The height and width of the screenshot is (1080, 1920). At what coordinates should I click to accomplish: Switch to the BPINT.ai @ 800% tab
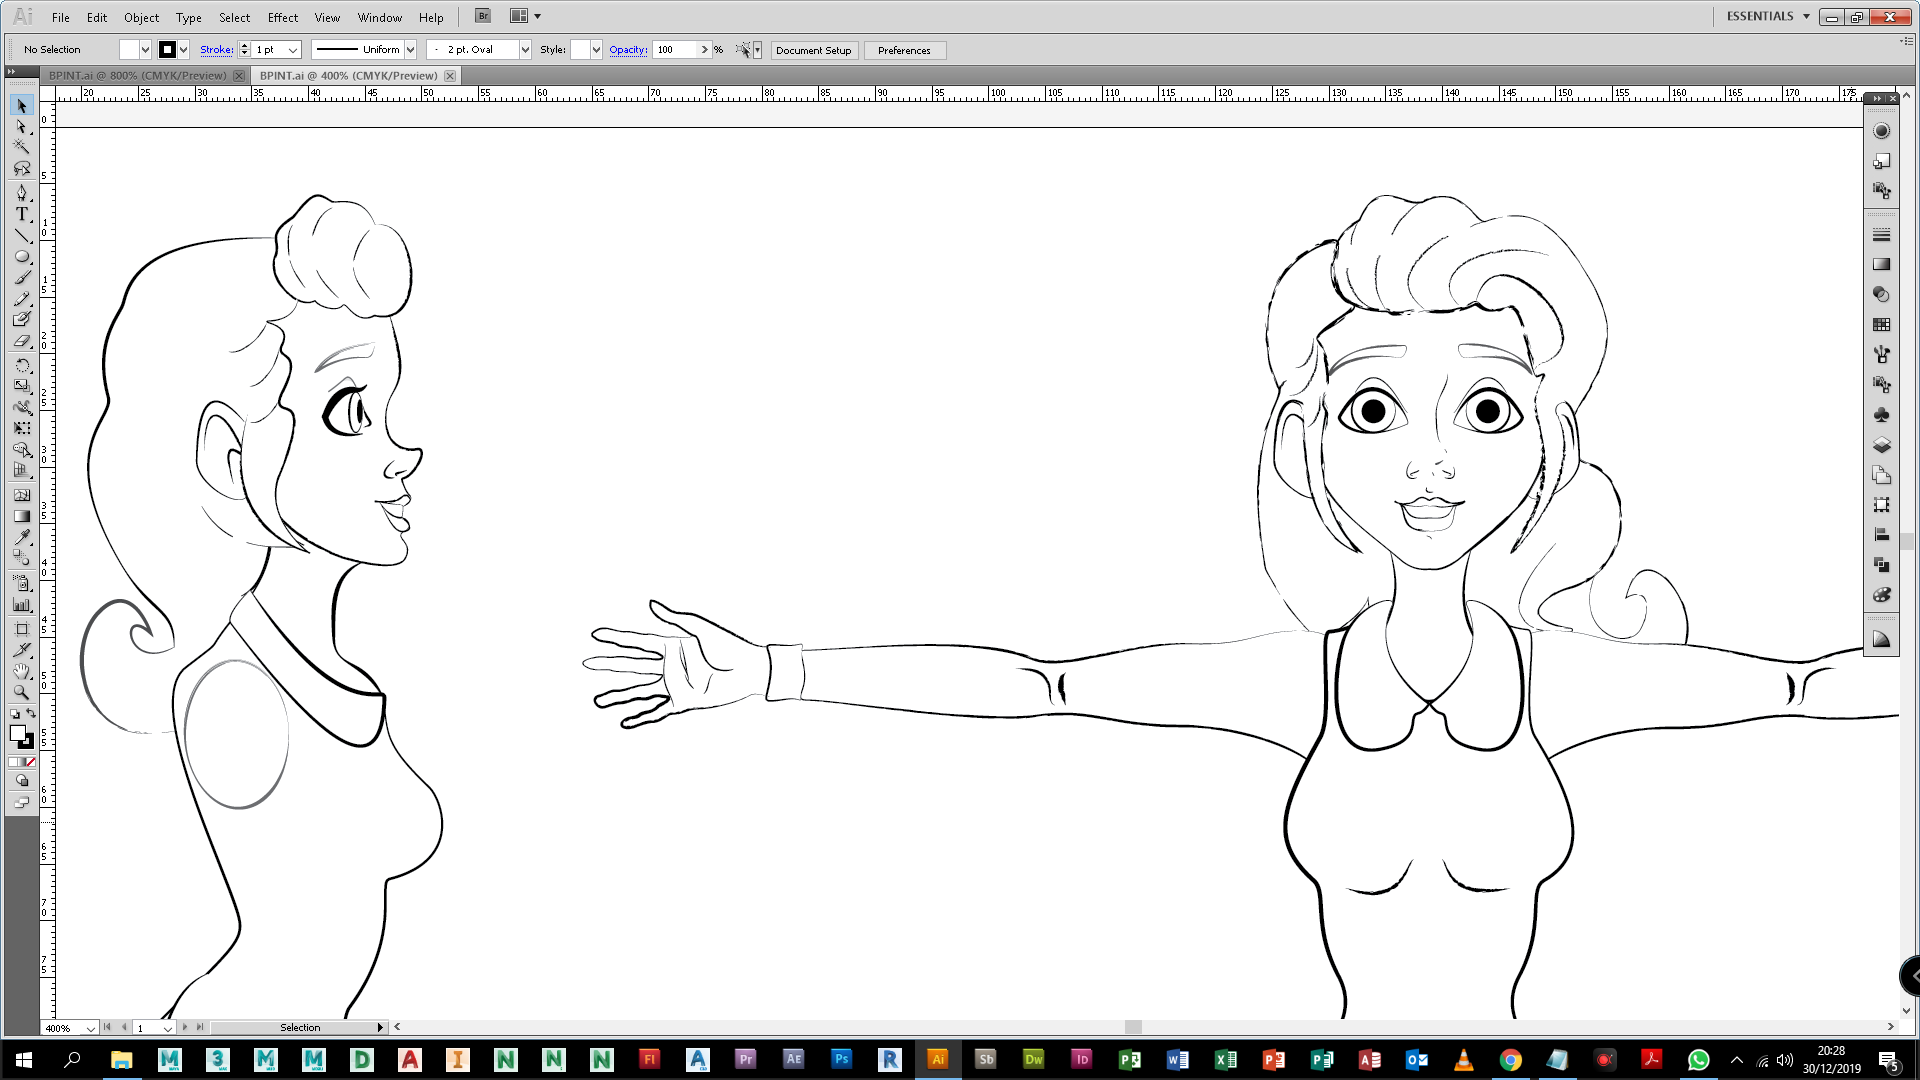coord(137,76)
